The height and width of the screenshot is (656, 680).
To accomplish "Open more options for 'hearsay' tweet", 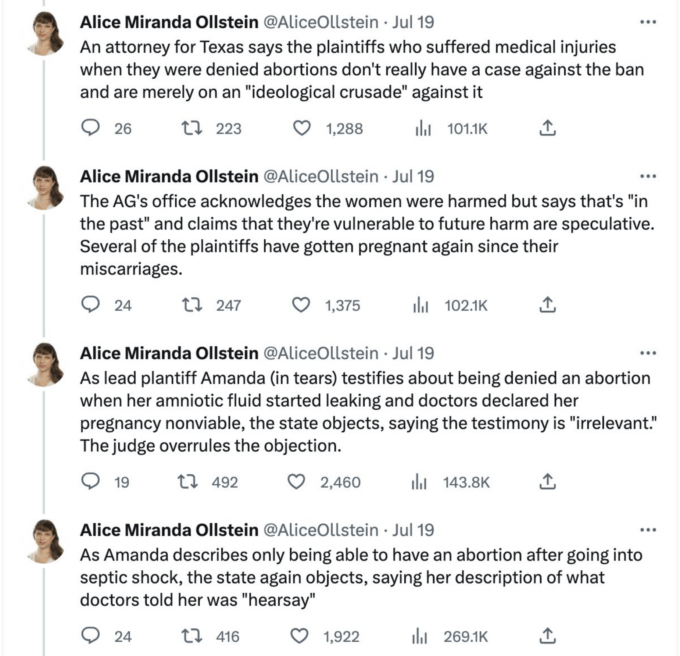I will coord(648,530).
